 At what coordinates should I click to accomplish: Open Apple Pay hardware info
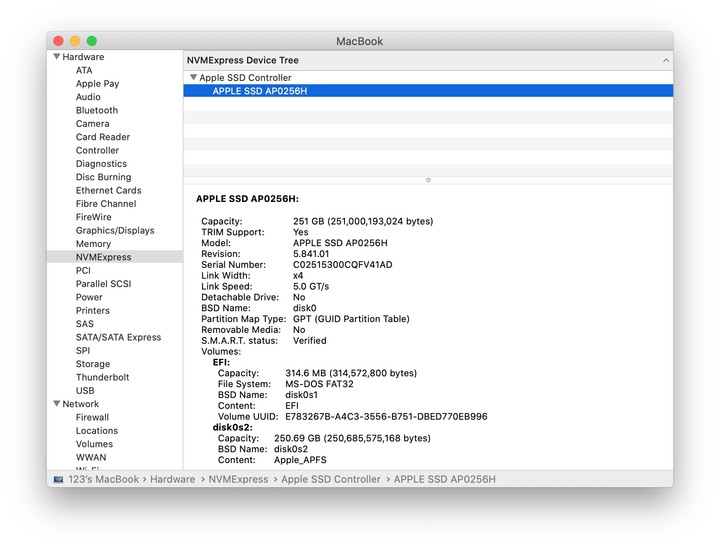click(97, 84)
